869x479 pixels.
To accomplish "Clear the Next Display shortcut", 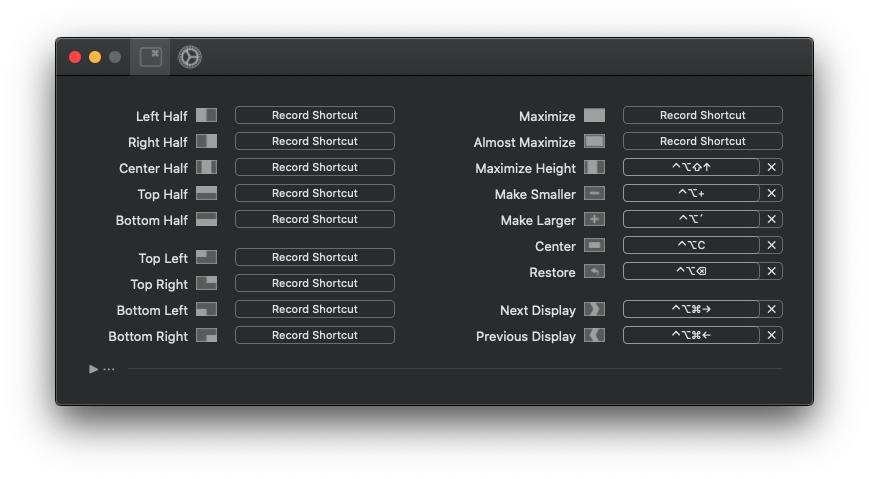I will click(771, 309).
